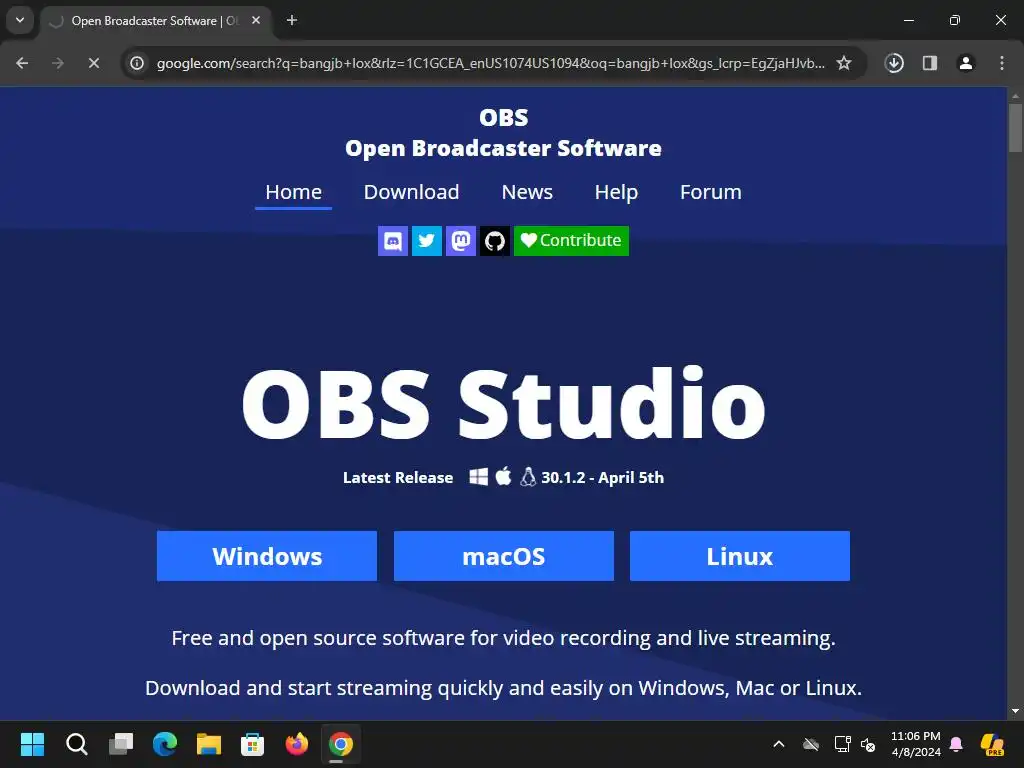This screenshot has width=1024, height=768.
Task: Open the Chrome three-dot menu
Action: (1002, 63)
